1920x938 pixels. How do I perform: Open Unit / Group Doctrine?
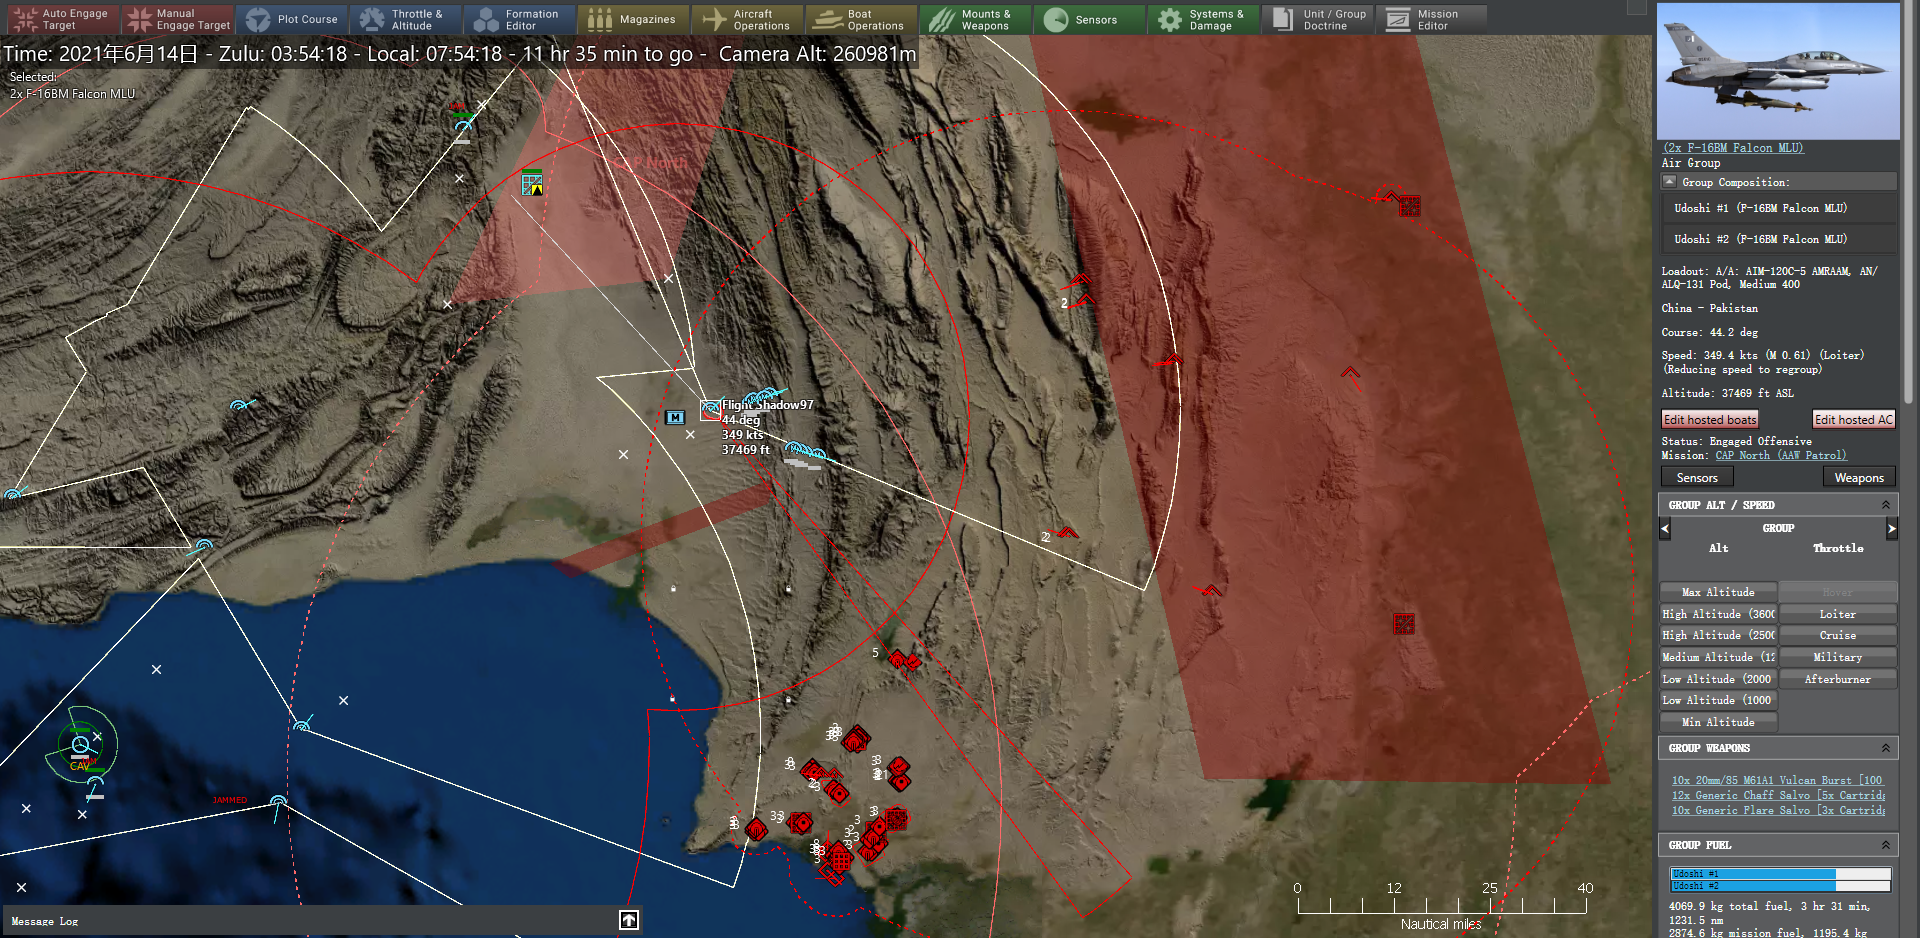1317,19
